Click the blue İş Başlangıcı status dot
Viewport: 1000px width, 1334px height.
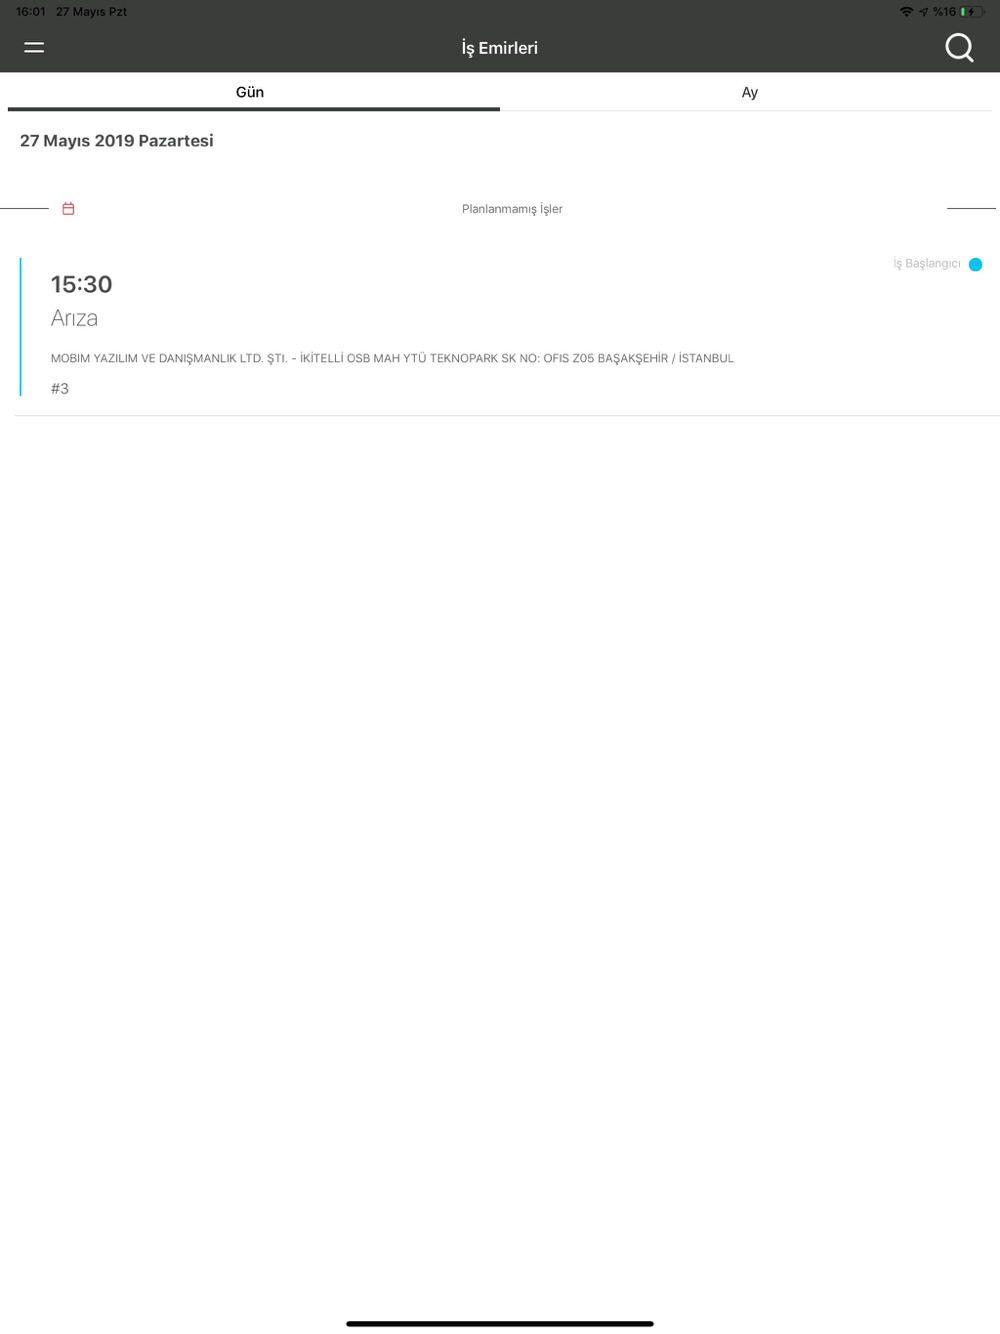(975, 265)
